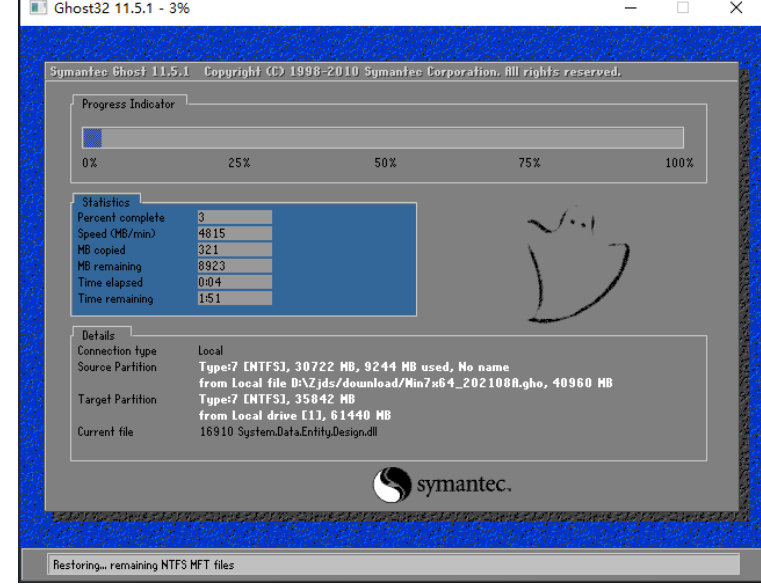Select the Statistics group label

[106, 202]
